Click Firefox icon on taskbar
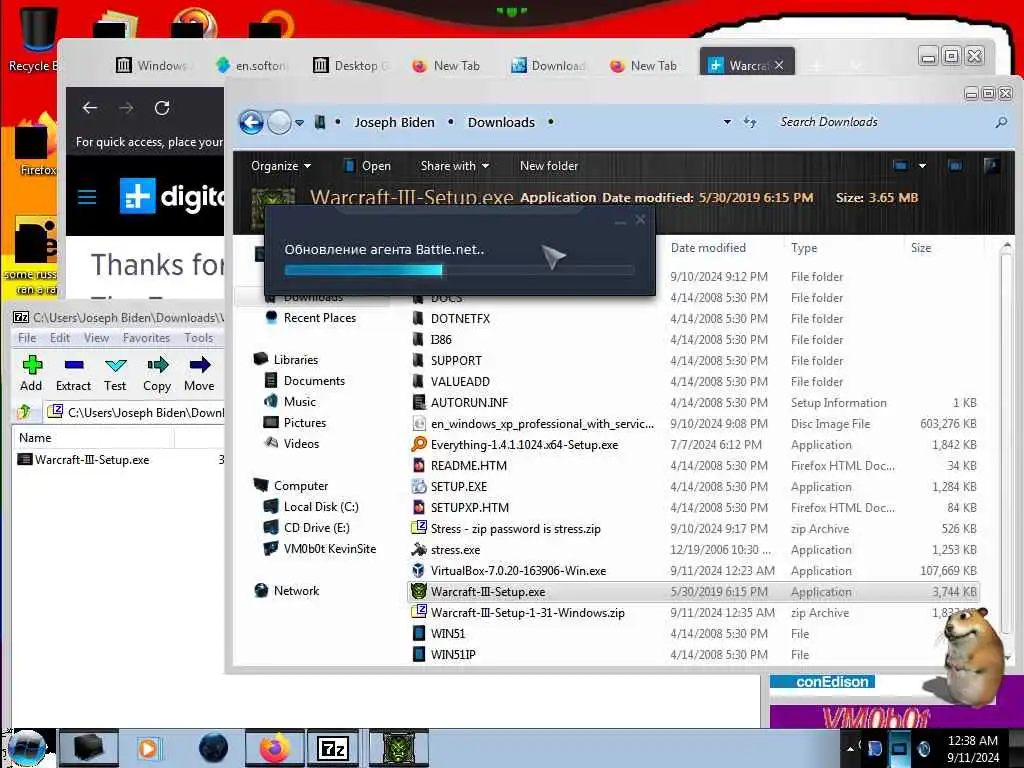Viewport: 1024px width, 768px height. 275,748
